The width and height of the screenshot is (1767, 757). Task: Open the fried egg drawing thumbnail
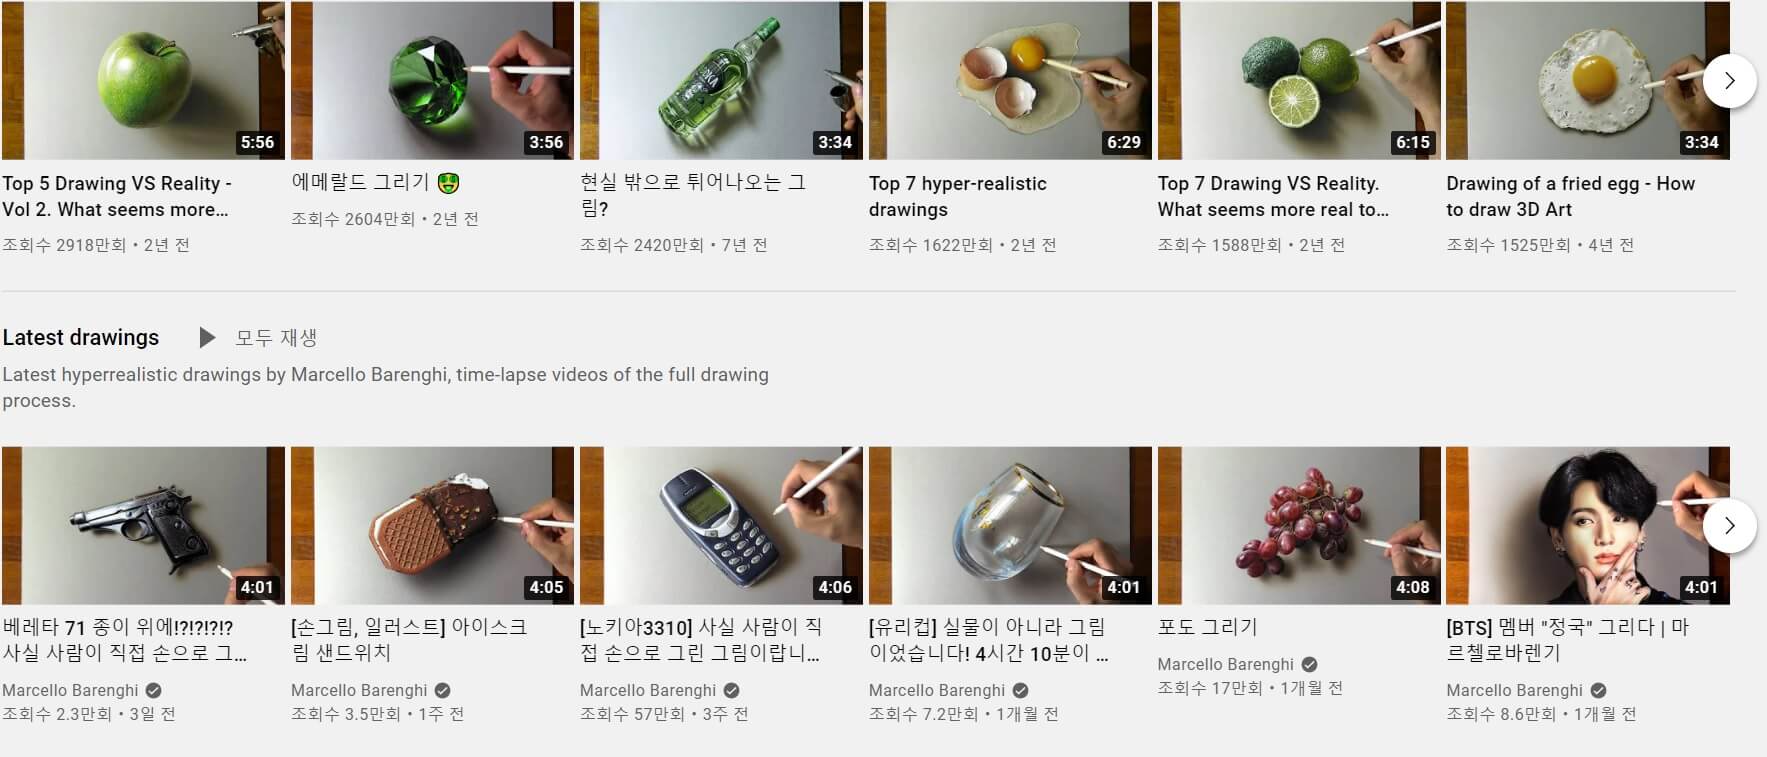(x=1588, y=80)
